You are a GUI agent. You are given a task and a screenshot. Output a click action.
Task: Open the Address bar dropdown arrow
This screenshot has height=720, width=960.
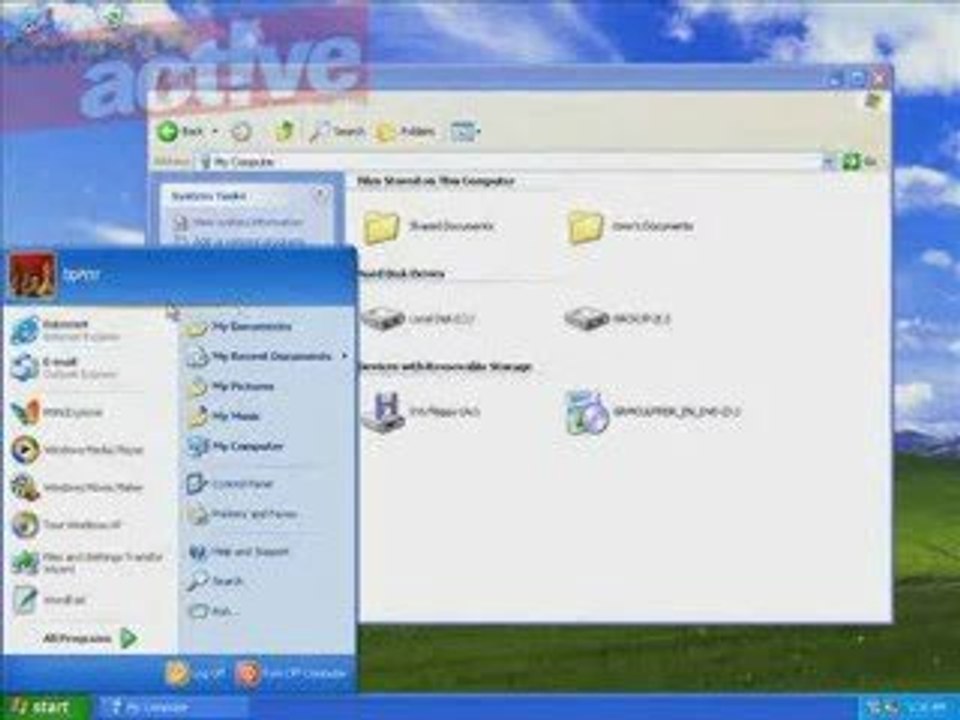point(828,162)
